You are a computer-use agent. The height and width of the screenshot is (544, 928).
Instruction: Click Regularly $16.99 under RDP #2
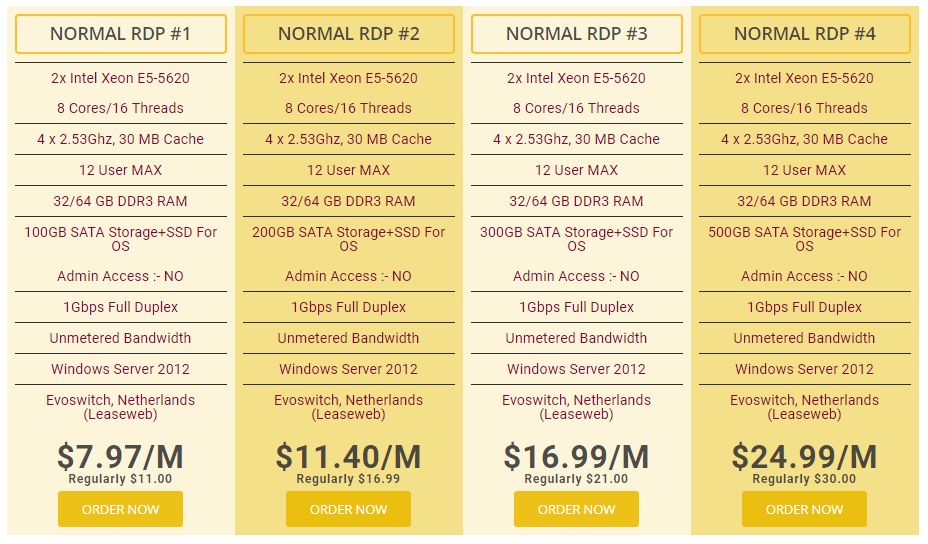pos(348,479)
